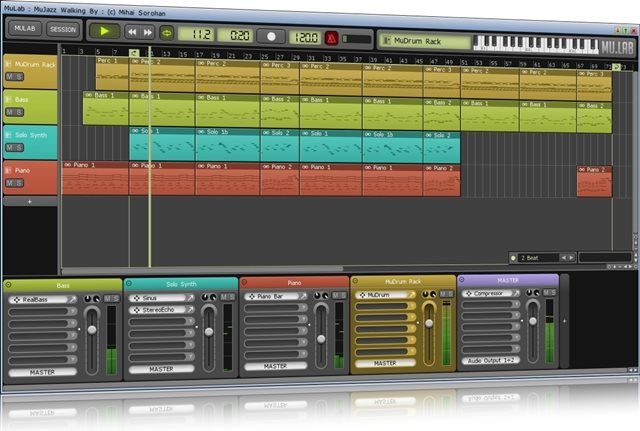640x431 pixels.
Task: Click the on-screen piano keyboard
Action: (536, 44)
